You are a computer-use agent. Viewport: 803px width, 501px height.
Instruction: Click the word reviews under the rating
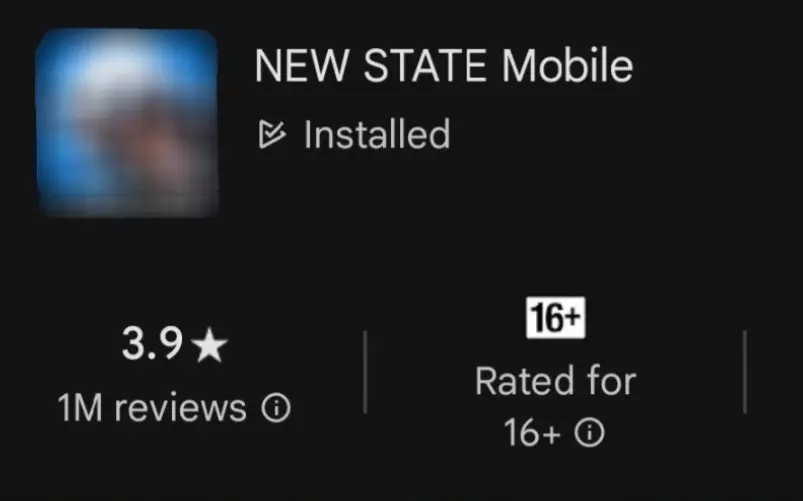click(180, 409)
